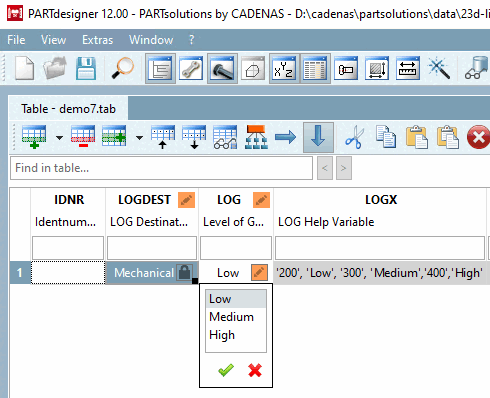Click the LOG column filter field
490x398 pixels.
click(236, 248)
